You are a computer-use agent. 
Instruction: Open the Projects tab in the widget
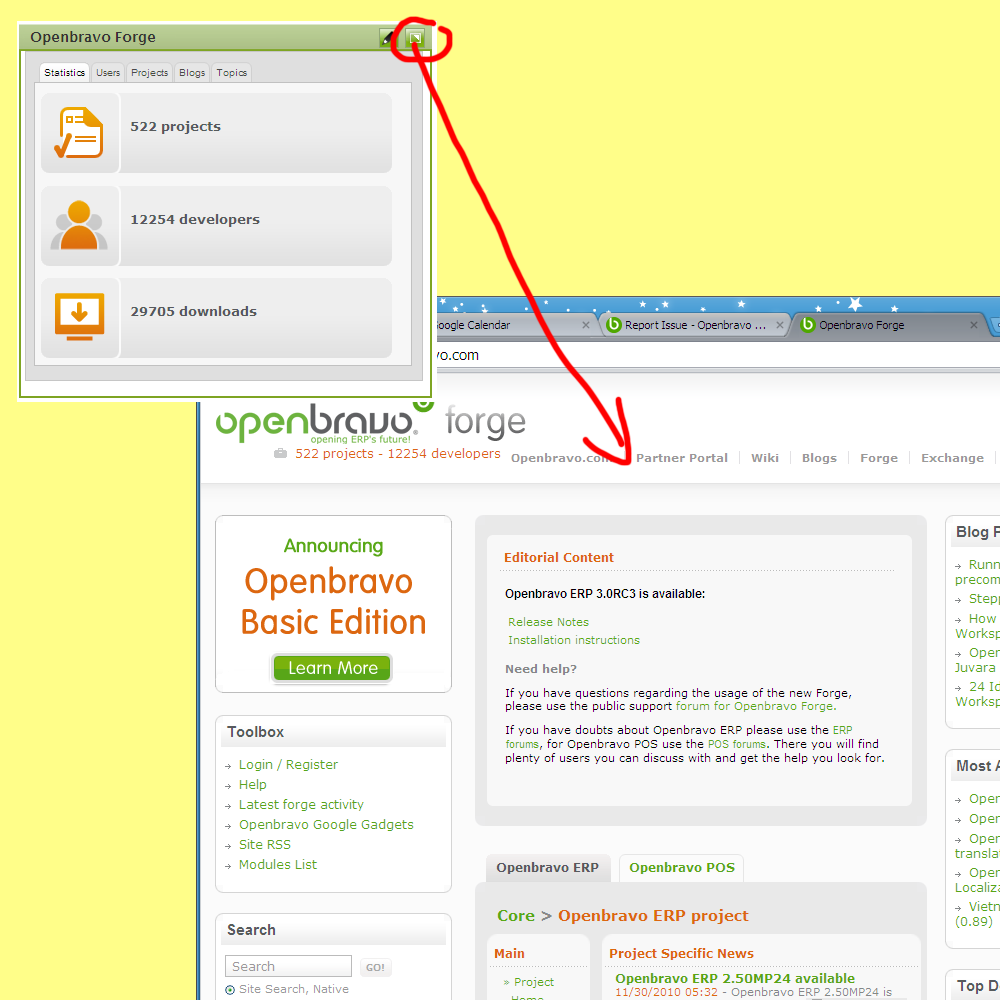(x=150, y=73)
